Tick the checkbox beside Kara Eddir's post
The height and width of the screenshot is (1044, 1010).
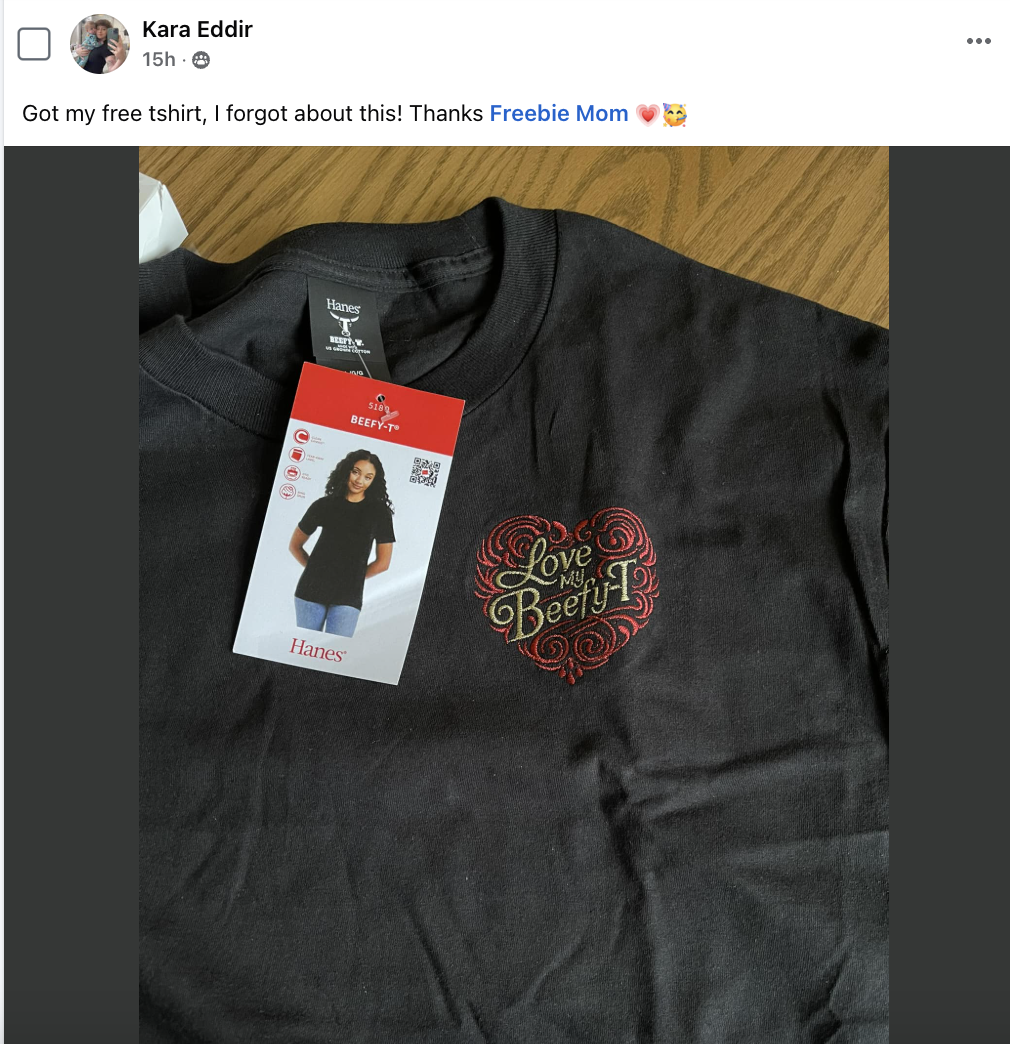(x=34, y=45)
